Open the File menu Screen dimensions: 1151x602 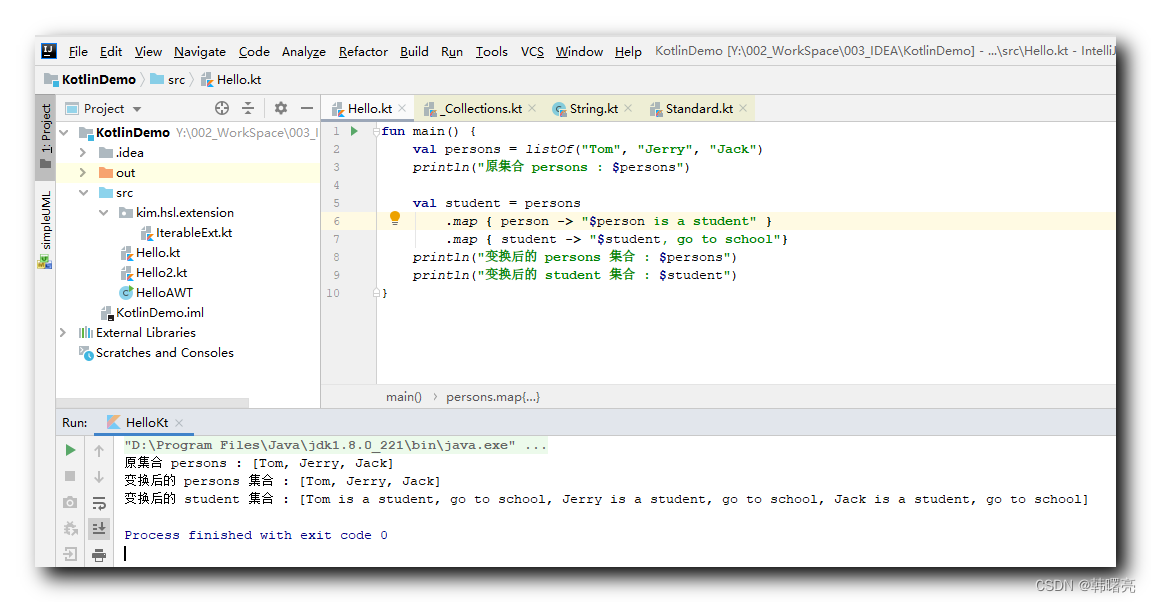coord(78,51)
